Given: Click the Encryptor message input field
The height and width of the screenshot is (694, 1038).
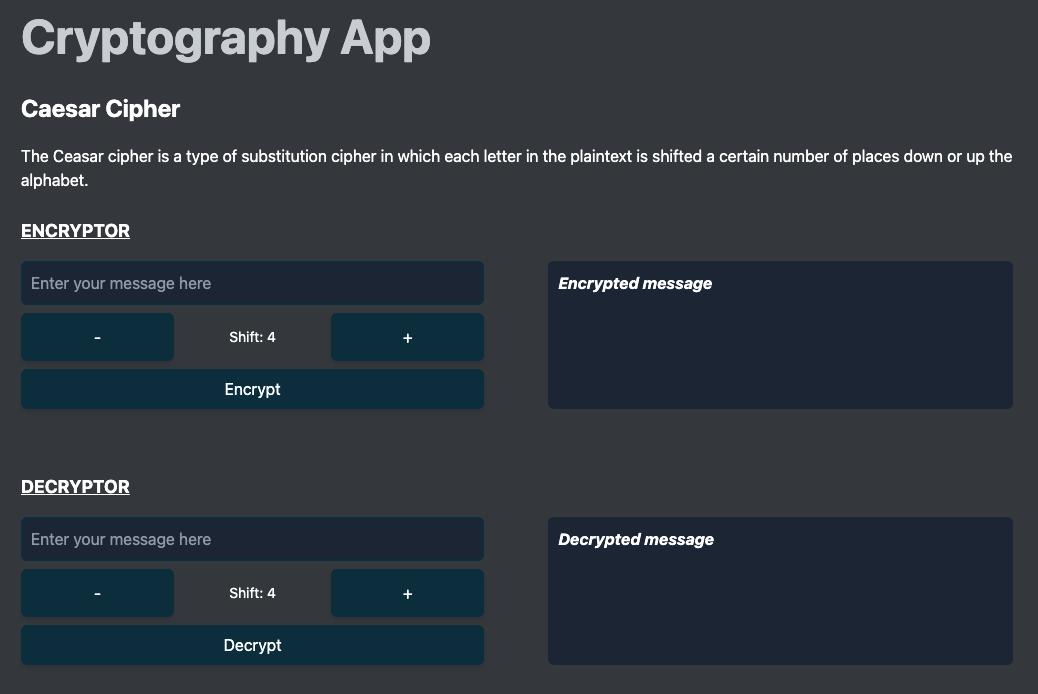Looking at the screenshot, I should click(x=252, y=283).
